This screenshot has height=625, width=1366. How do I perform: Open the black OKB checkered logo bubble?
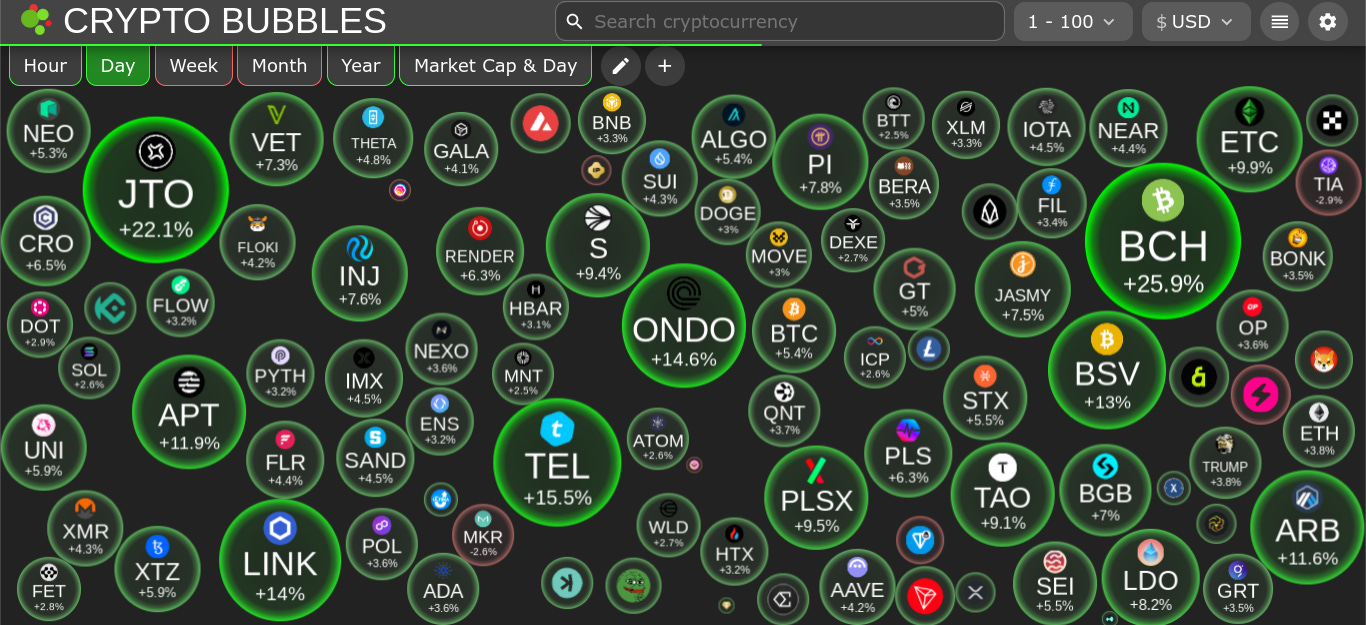pyautogui.click(x=1332, y=120)
